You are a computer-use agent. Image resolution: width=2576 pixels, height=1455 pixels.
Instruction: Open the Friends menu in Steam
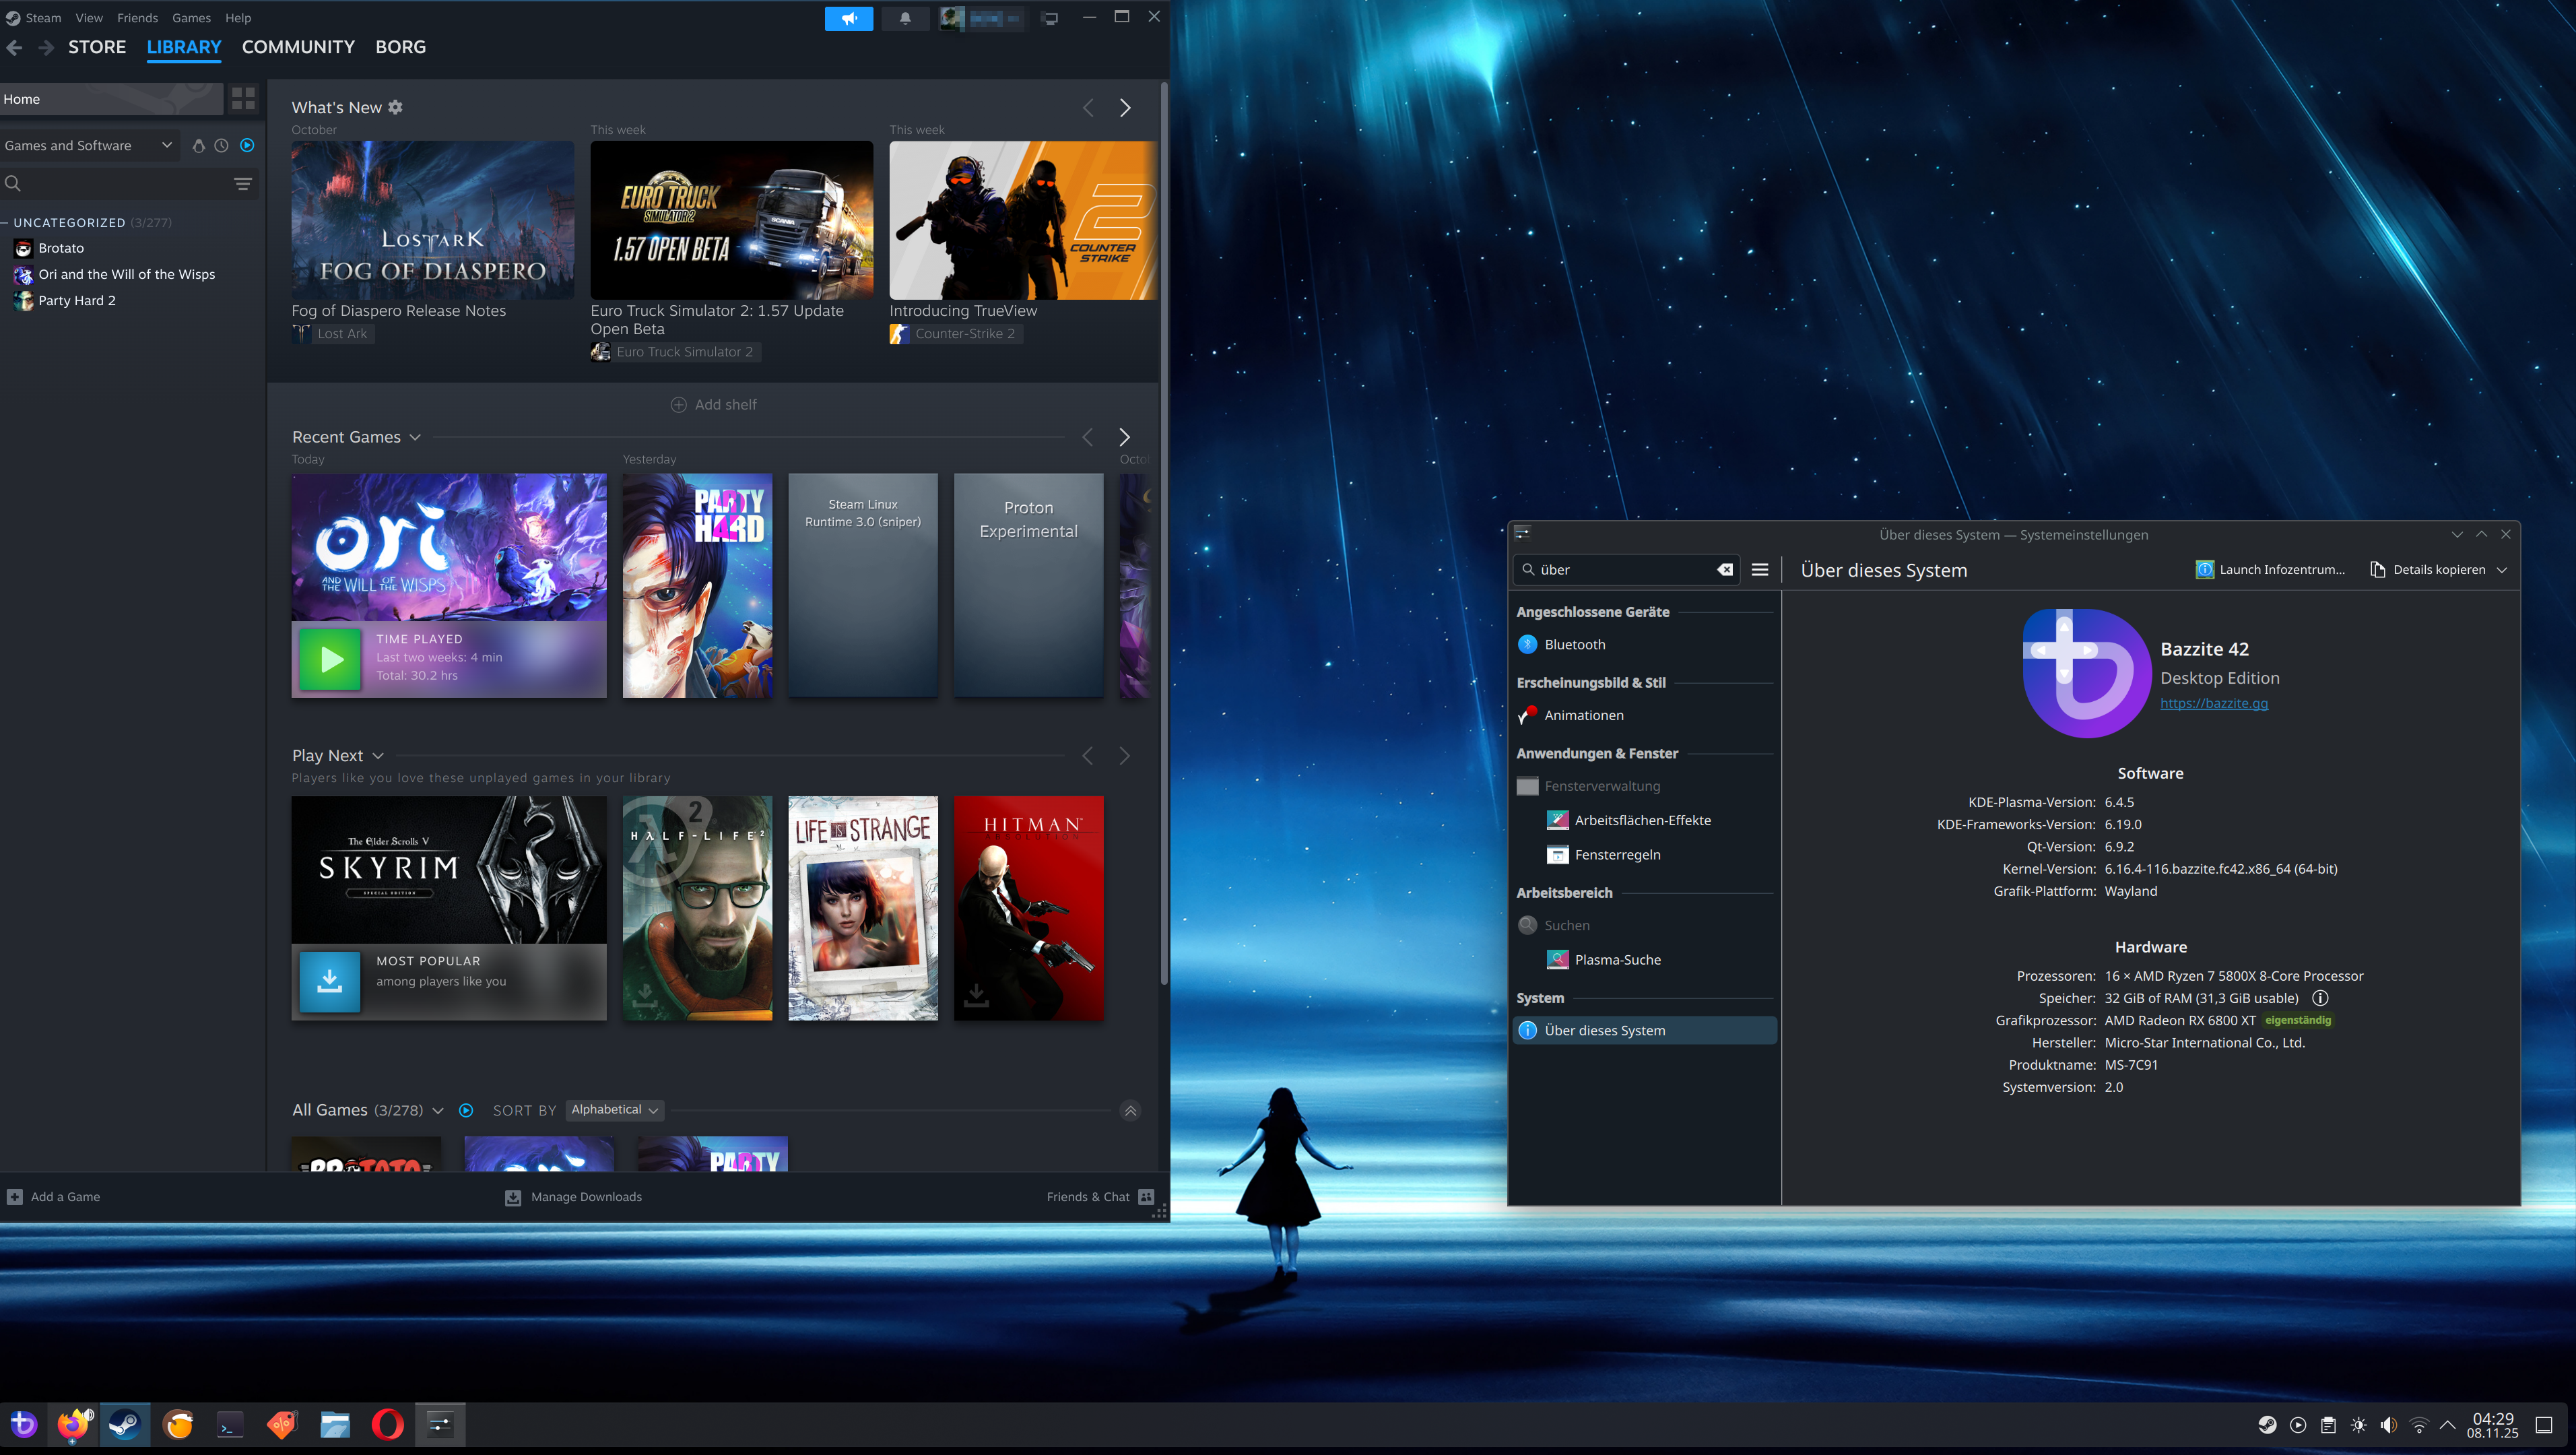137,18
